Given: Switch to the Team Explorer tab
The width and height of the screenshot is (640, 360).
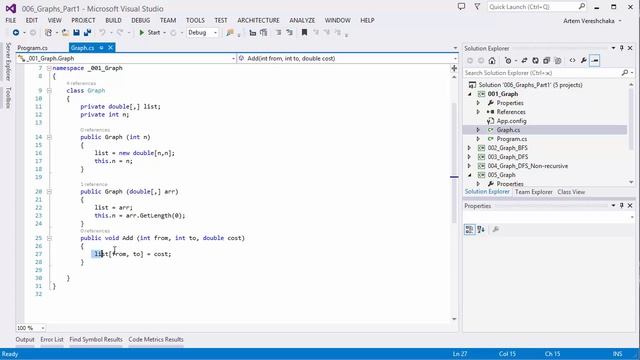Looking at the screenshot, I should 533,192.
